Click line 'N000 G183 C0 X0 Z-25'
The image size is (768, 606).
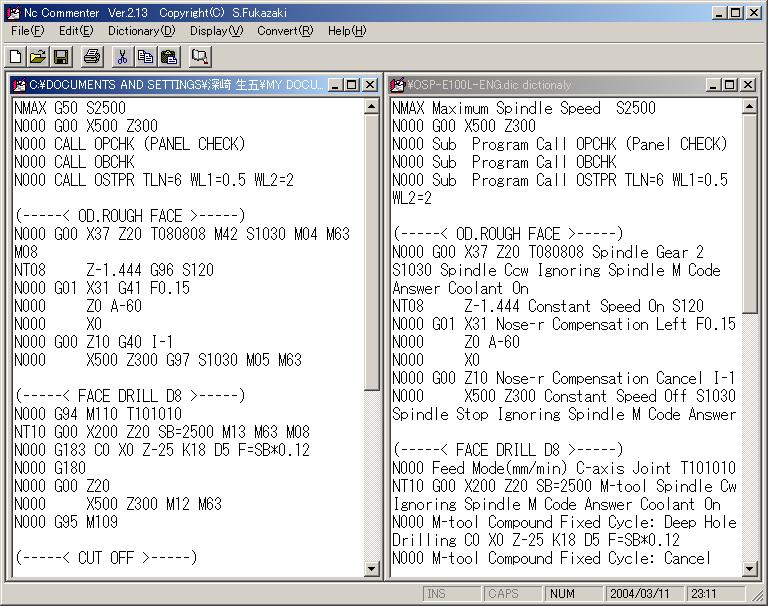tap(162, 450)
